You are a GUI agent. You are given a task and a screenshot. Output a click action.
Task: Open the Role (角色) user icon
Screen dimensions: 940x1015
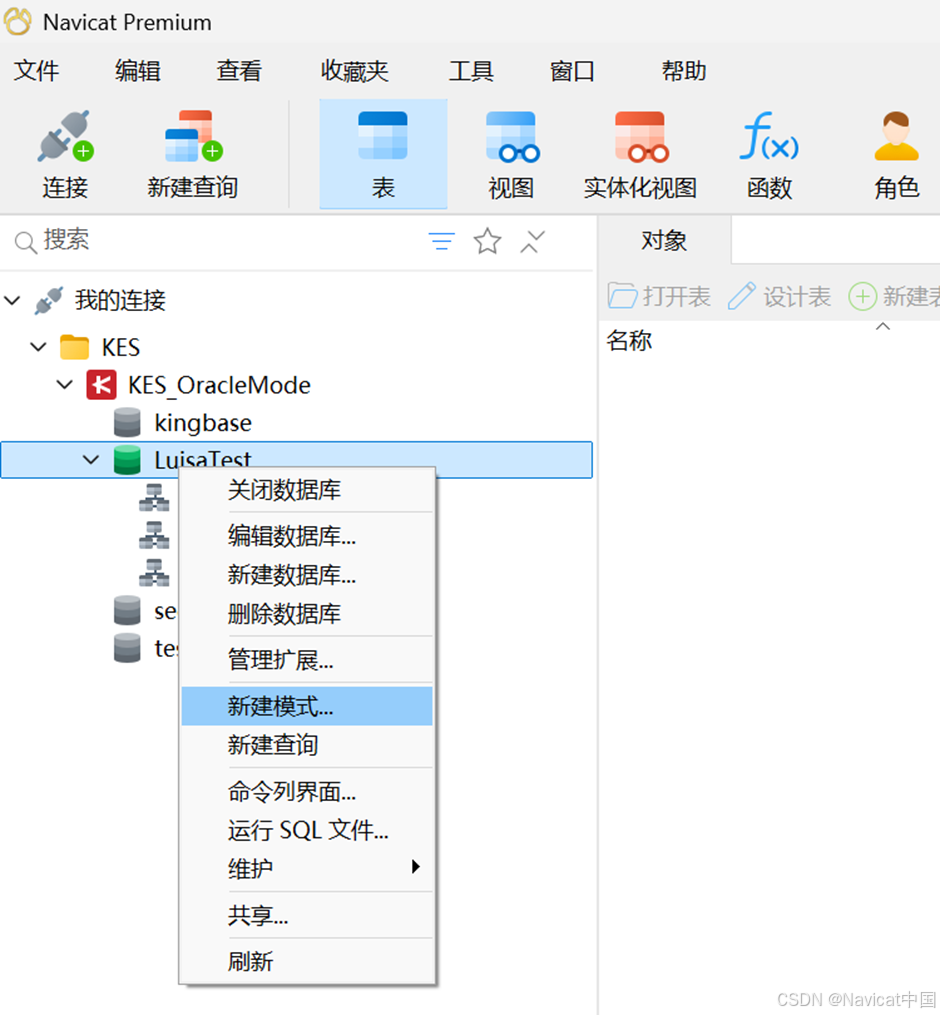(x=896, y=136)
